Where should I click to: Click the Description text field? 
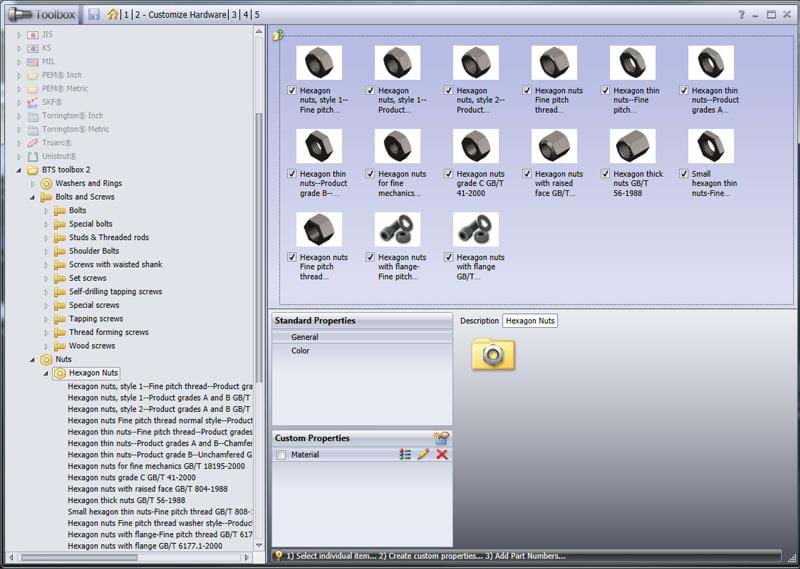[x=529, y=321]
